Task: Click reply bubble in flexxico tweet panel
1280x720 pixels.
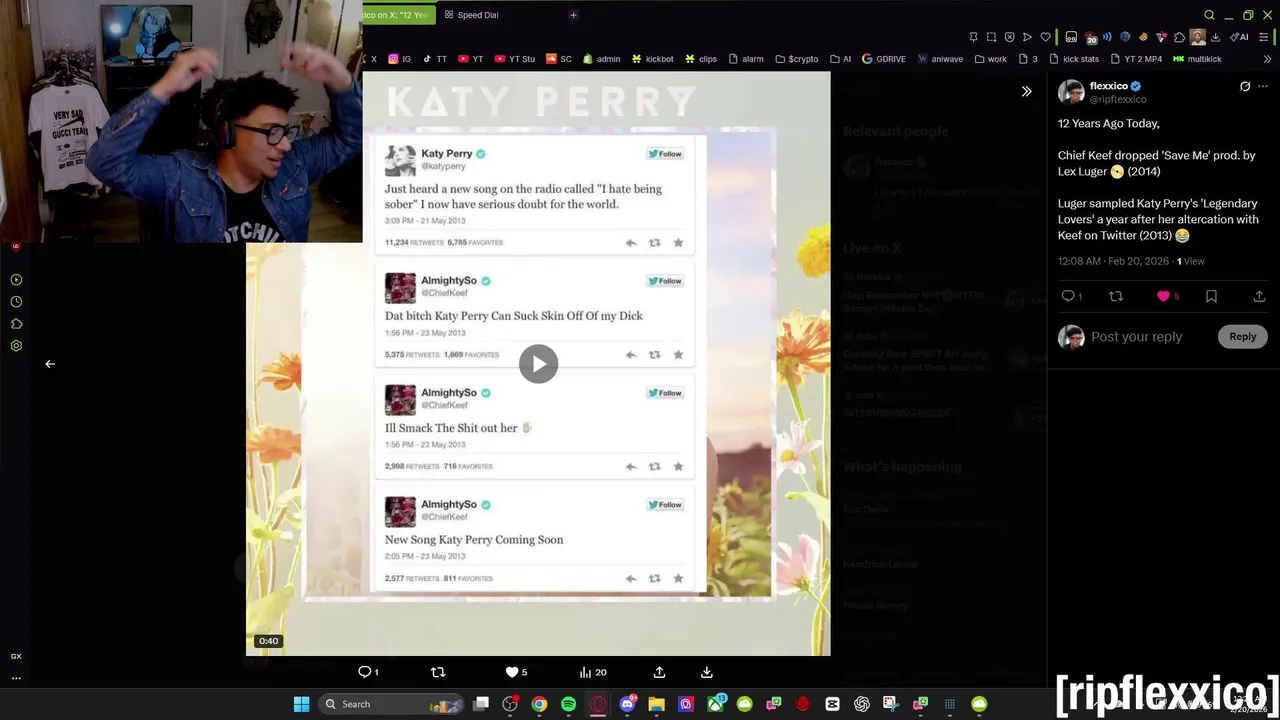Action: [1071, 296]
